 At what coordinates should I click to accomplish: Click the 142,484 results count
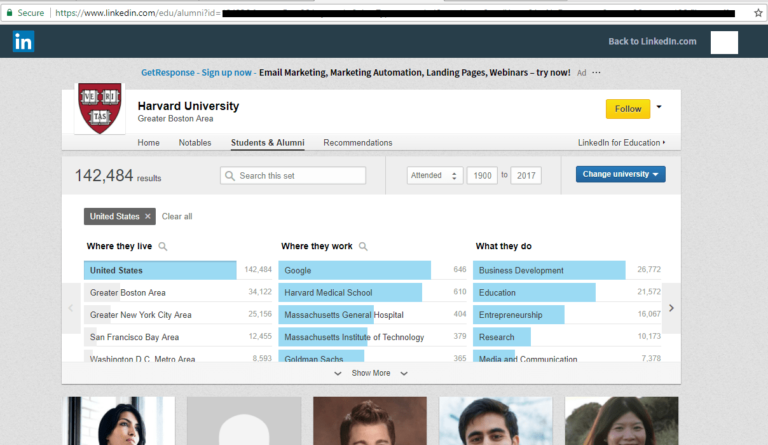[x=118, y=176]
